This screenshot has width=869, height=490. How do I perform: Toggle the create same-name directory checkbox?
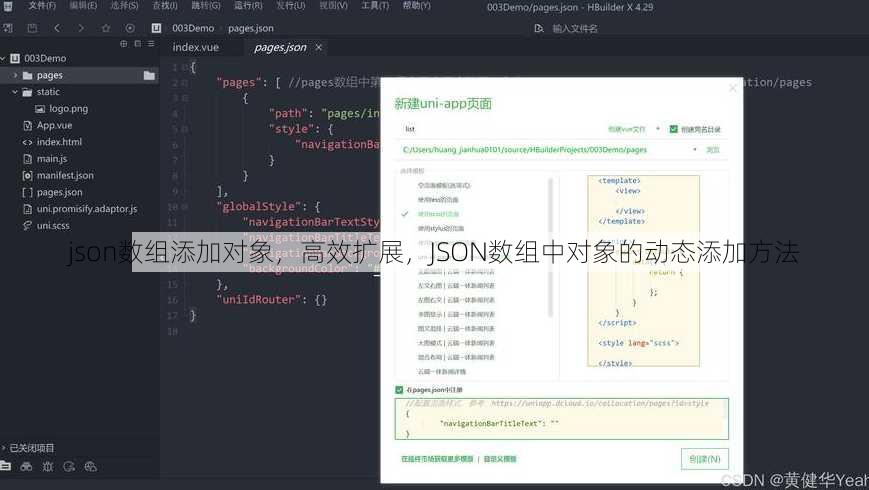(x=673, y=129)
